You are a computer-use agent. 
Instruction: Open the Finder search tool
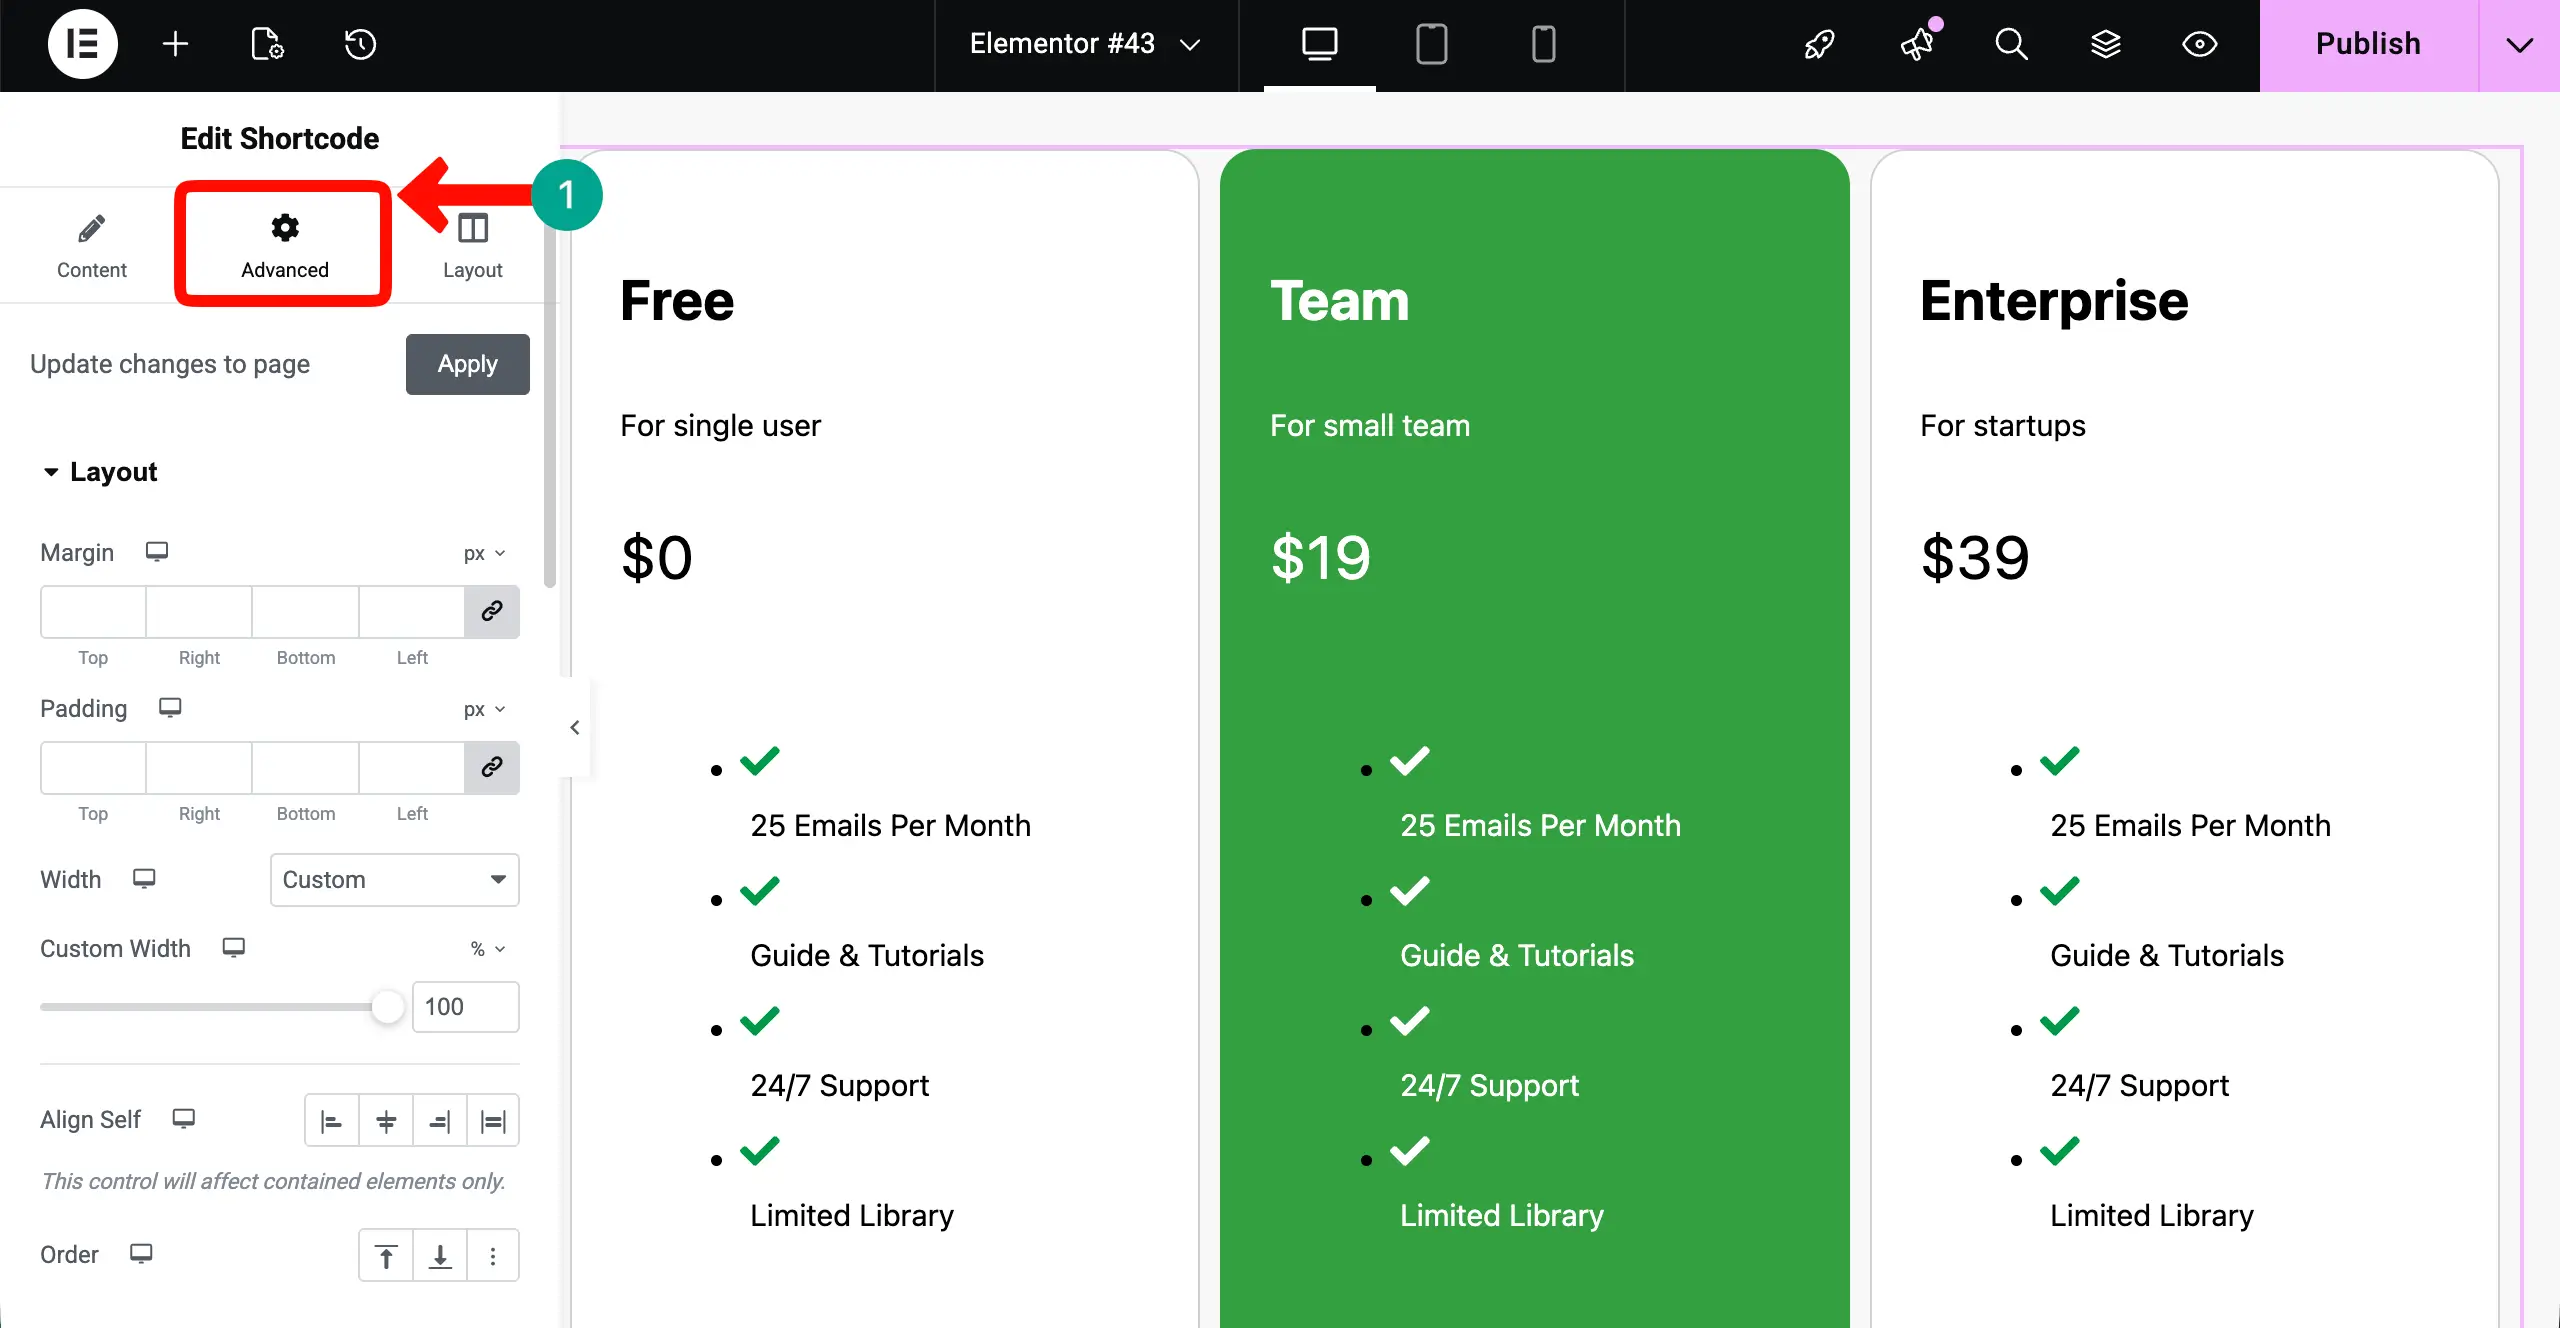pyautogui.click(x=2012, y=44)
